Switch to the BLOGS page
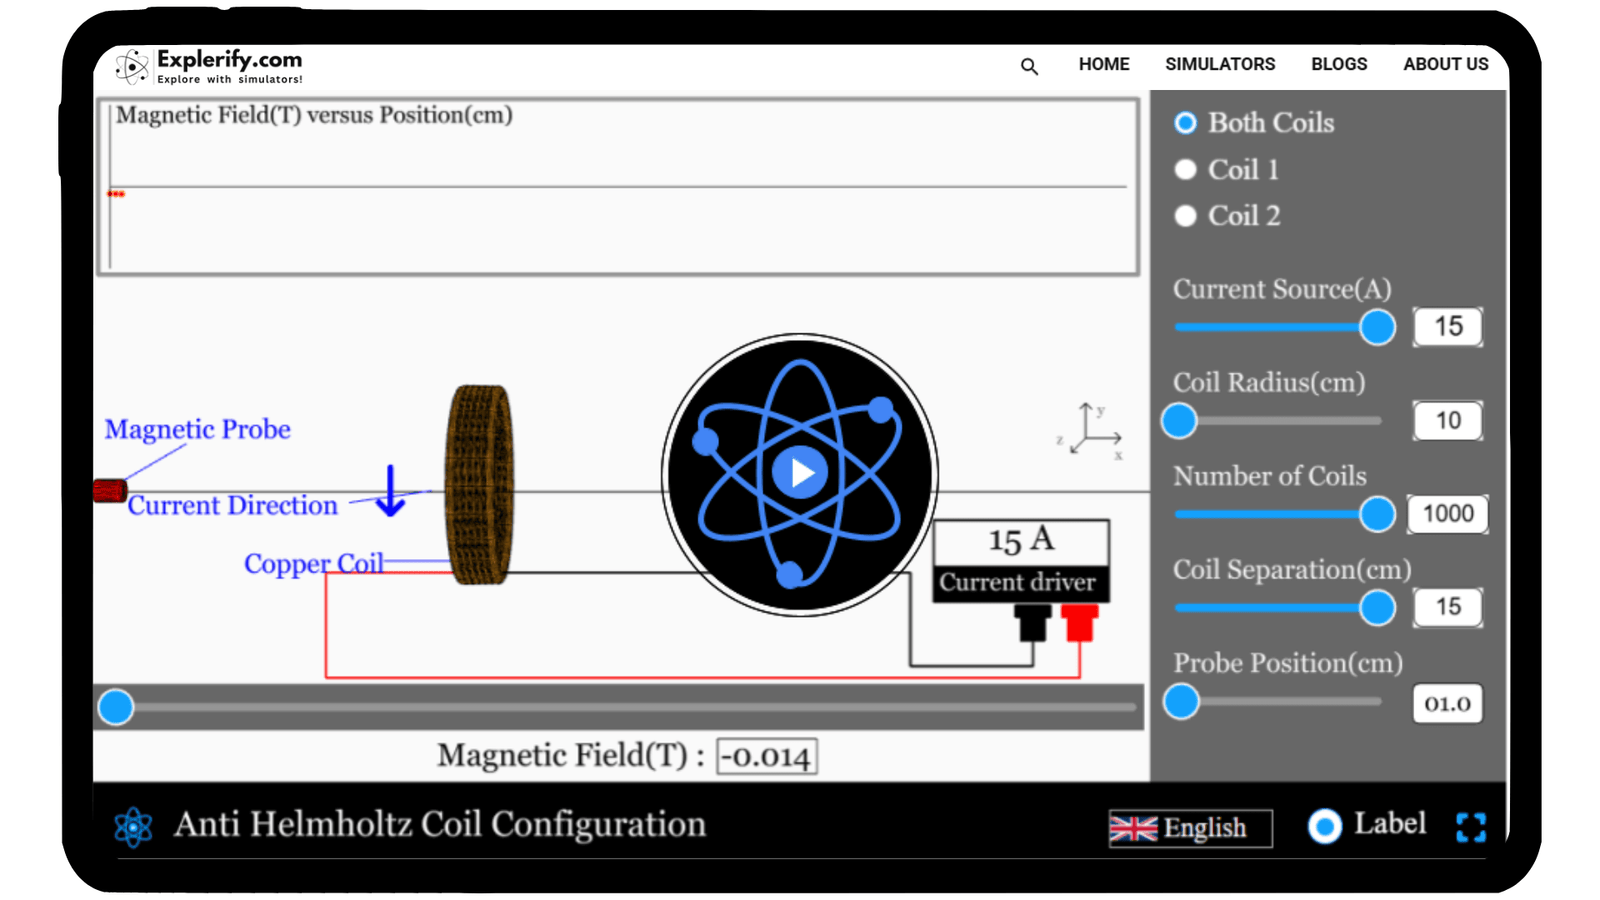Image resolution: width=1600 pixels, height=900 pixels. click(1339, 64)
